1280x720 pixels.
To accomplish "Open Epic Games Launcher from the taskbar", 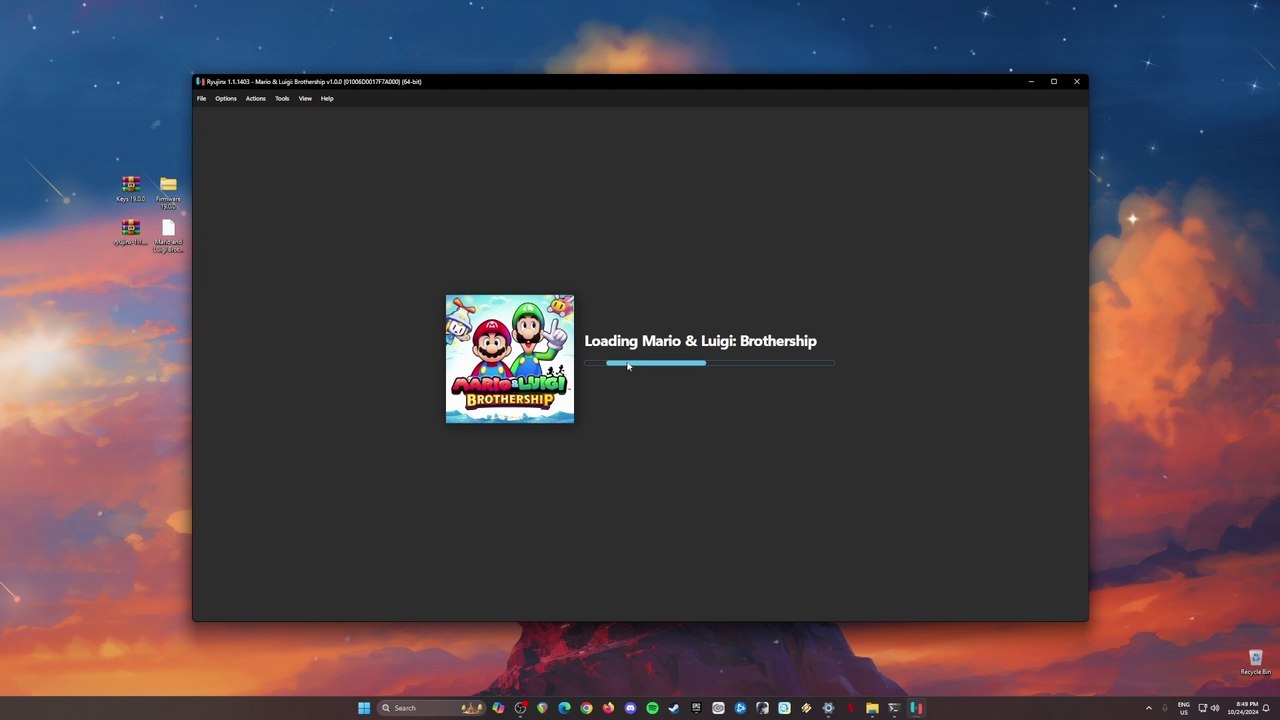I will pos(696,708).
